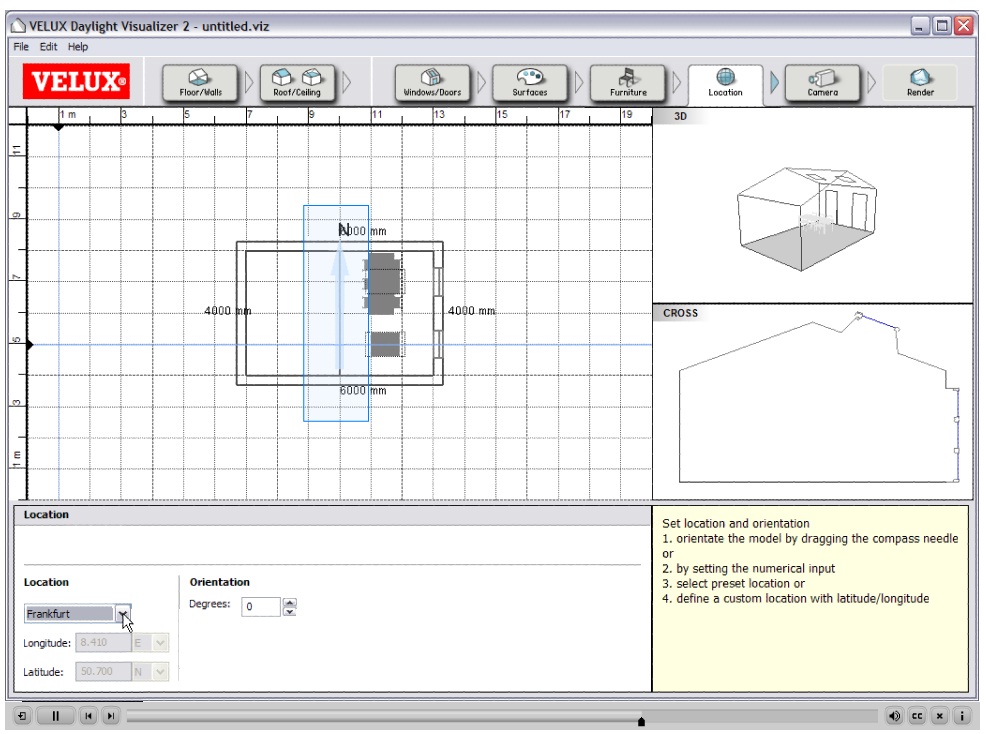Click the CROSS section view preview
The image size is (988, 734).
[819, 399]
